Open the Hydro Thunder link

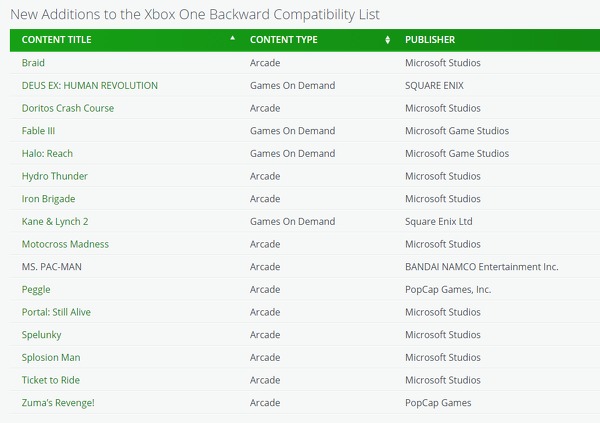55,176
